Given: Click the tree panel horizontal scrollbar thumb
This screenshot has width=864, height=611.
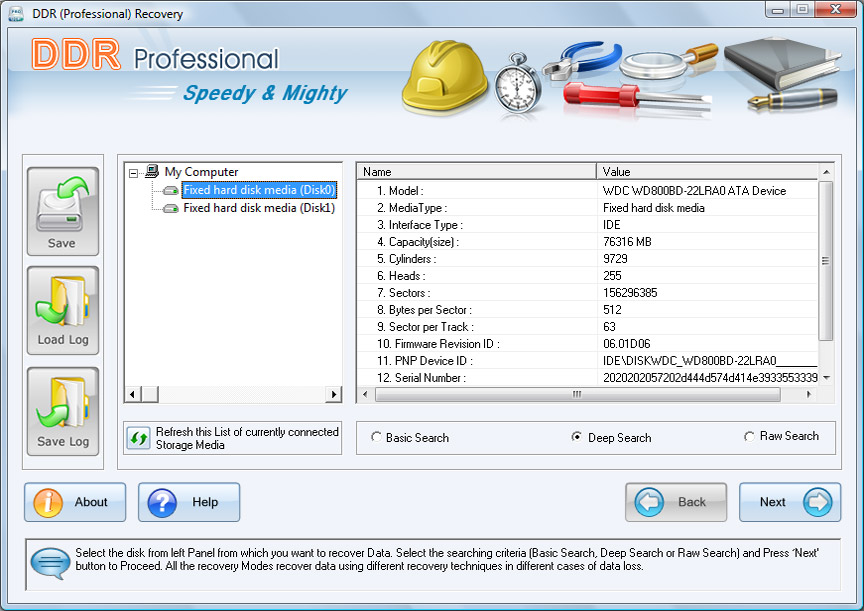Looking at the screenshot, I should [x=150, y=394].
